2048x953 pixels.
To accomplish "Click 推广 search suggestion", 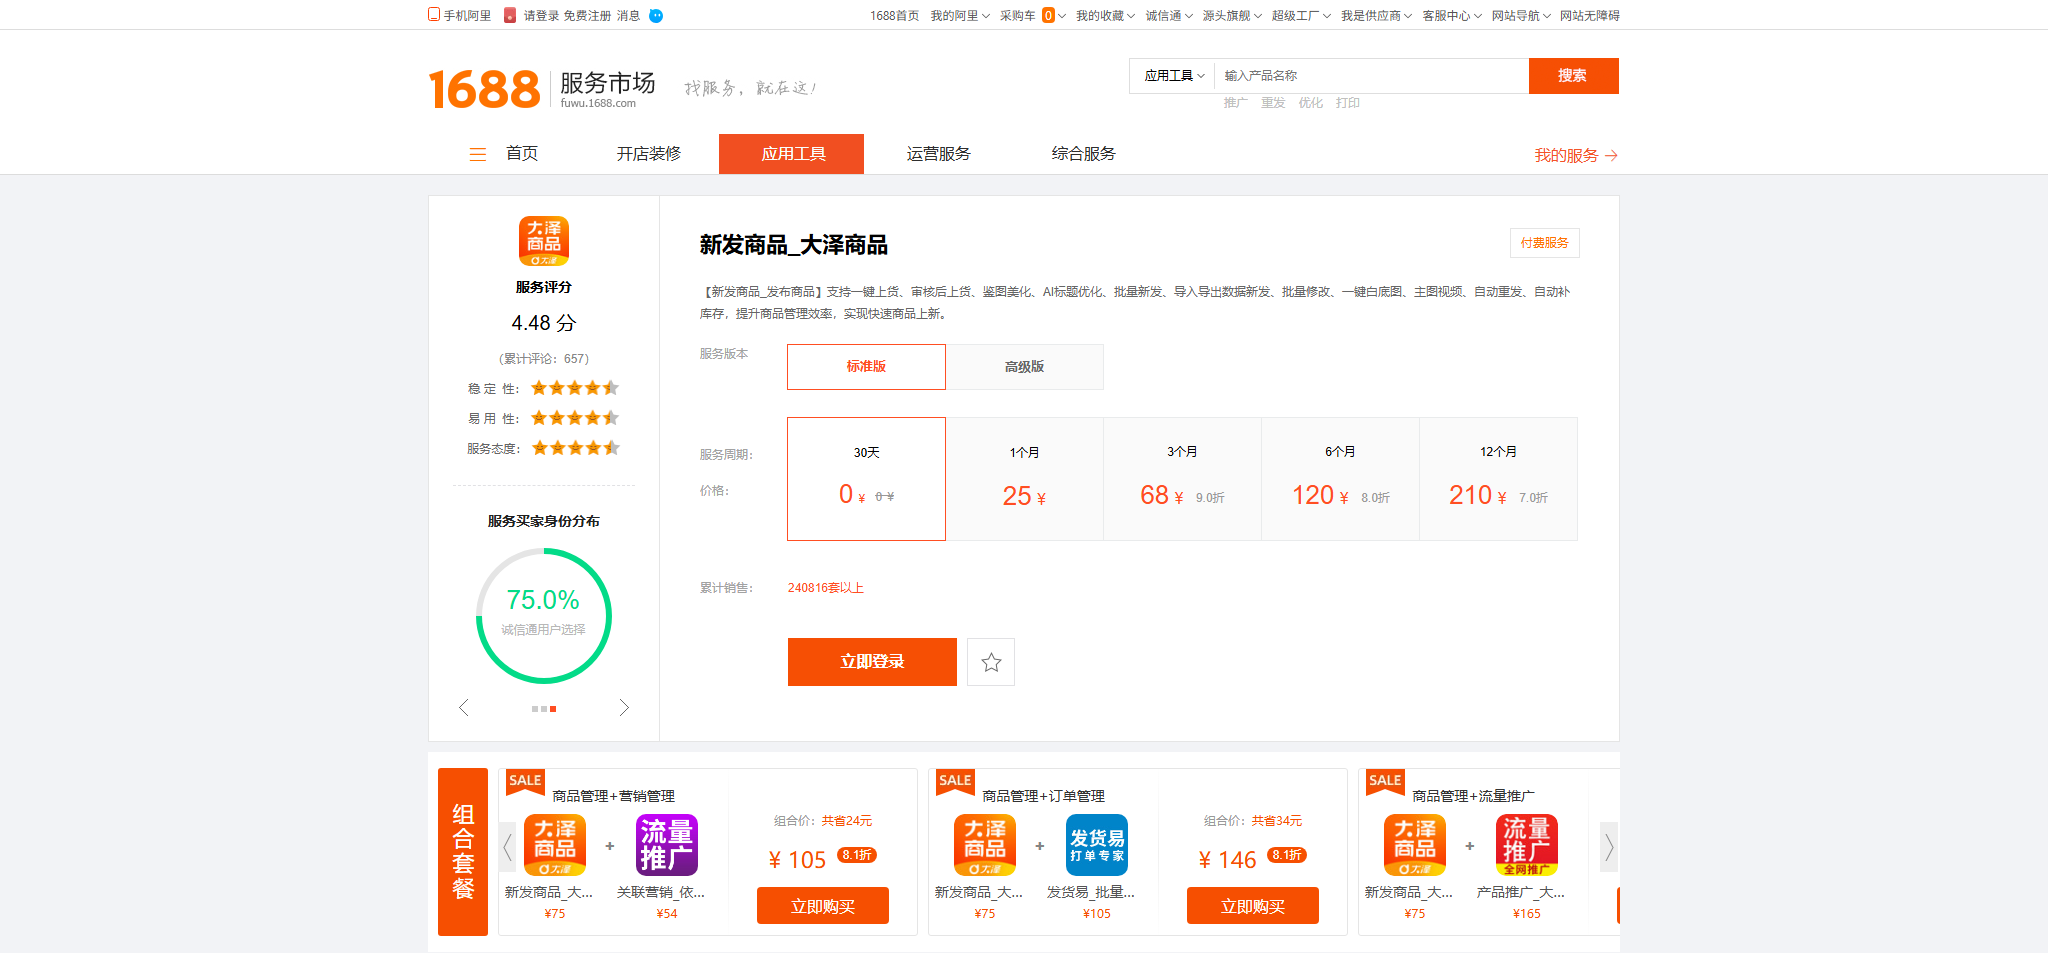I will click(x=1235, y=103).
